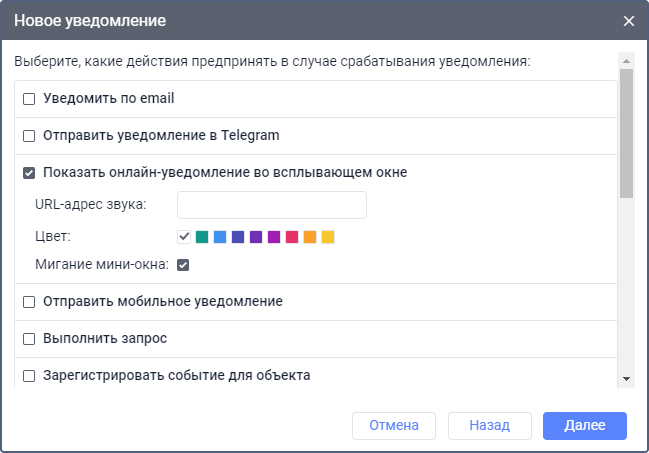649x453 pixels.
Task: Check 'Отправить уведомление в Telegram' option
Action: point(29,135)
